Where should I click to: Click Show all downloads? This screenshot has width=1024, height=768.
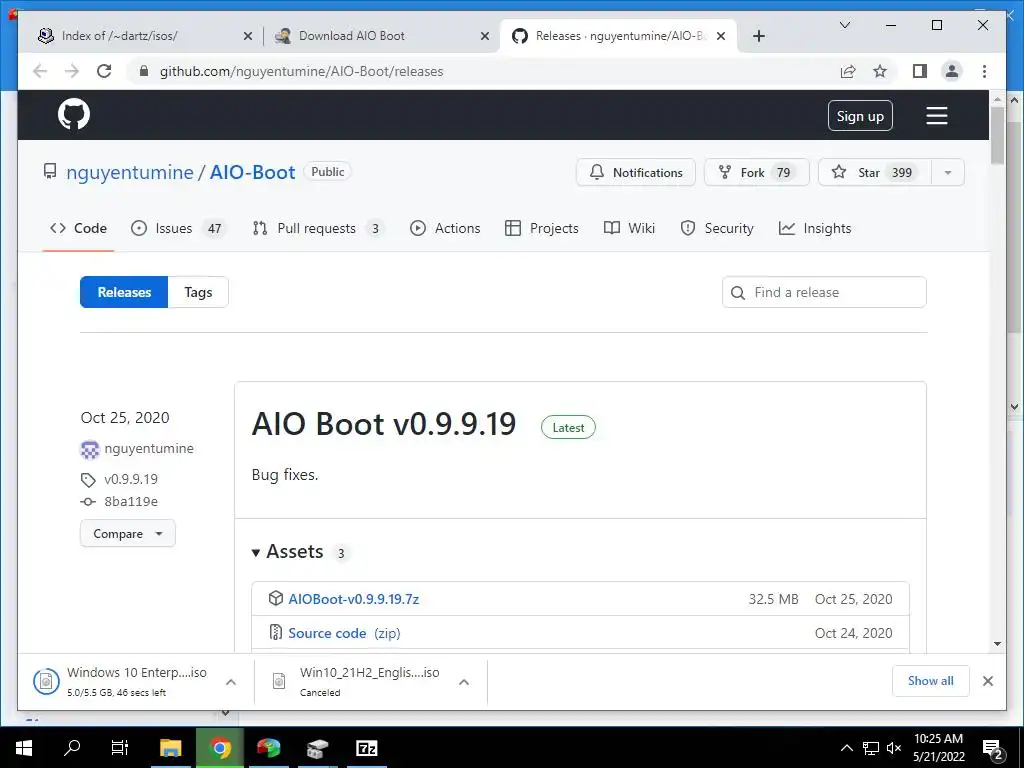[930, 681]
